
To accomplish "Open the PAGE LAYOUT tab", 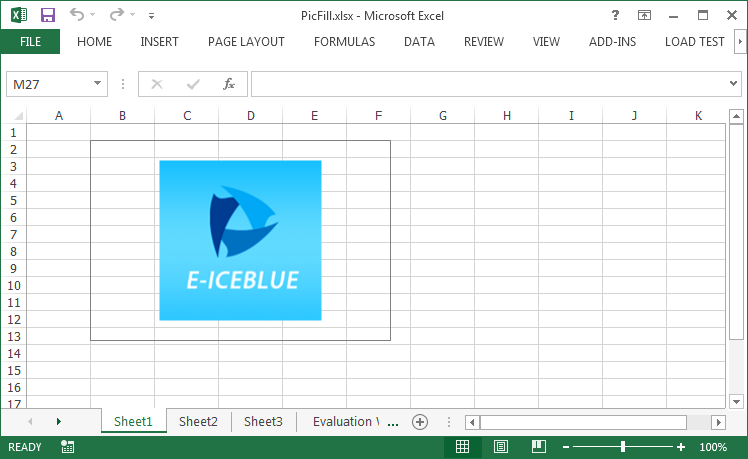I will tap(246, 42).
